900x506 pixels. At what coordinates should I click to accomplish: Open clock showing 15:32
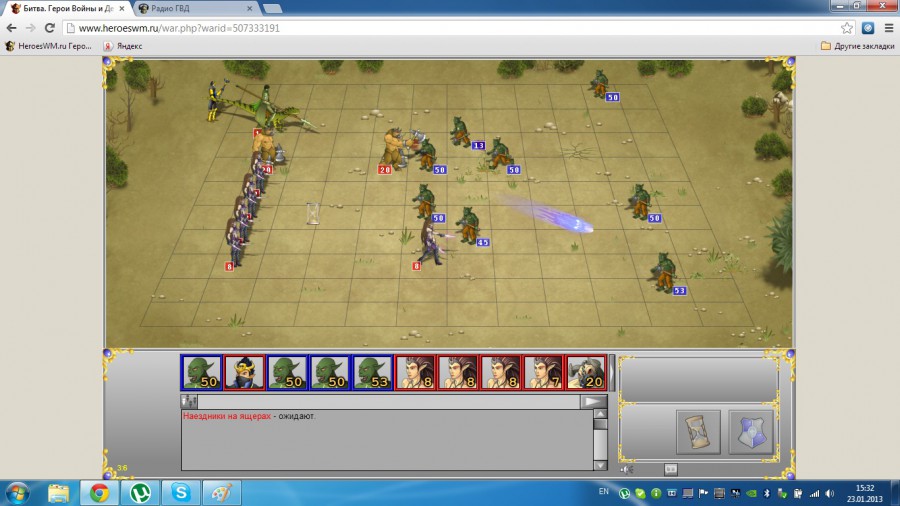tap(865, 493)
